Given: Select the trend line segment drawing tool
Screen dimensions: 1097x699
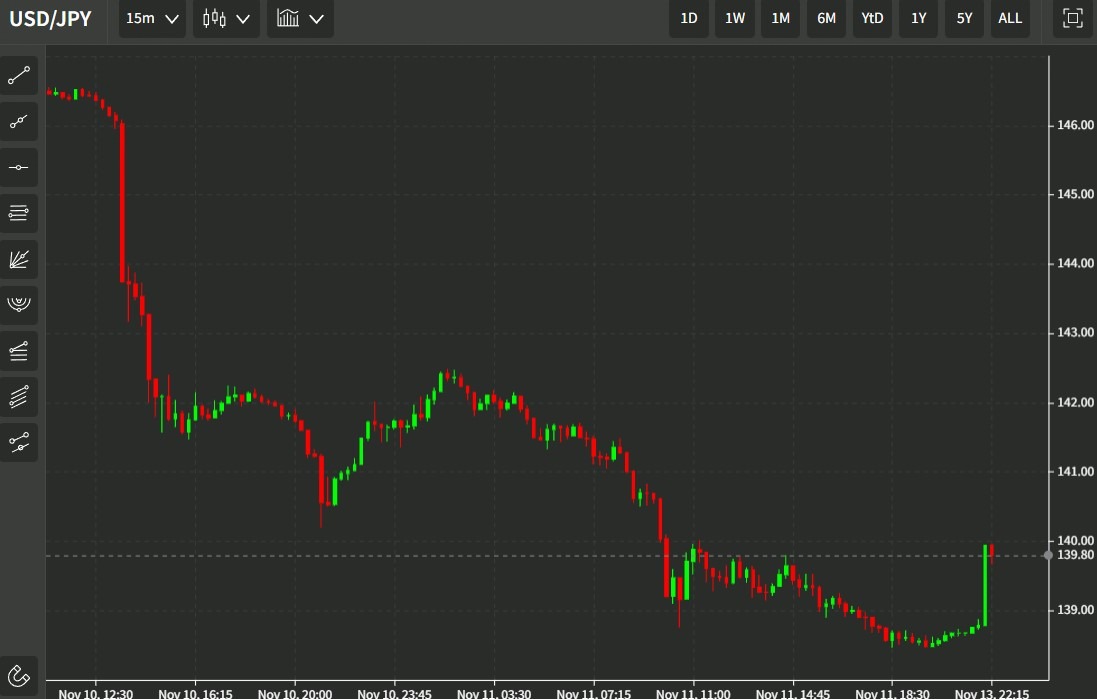Looking at the screenshot, I should [x=19, y=76].
